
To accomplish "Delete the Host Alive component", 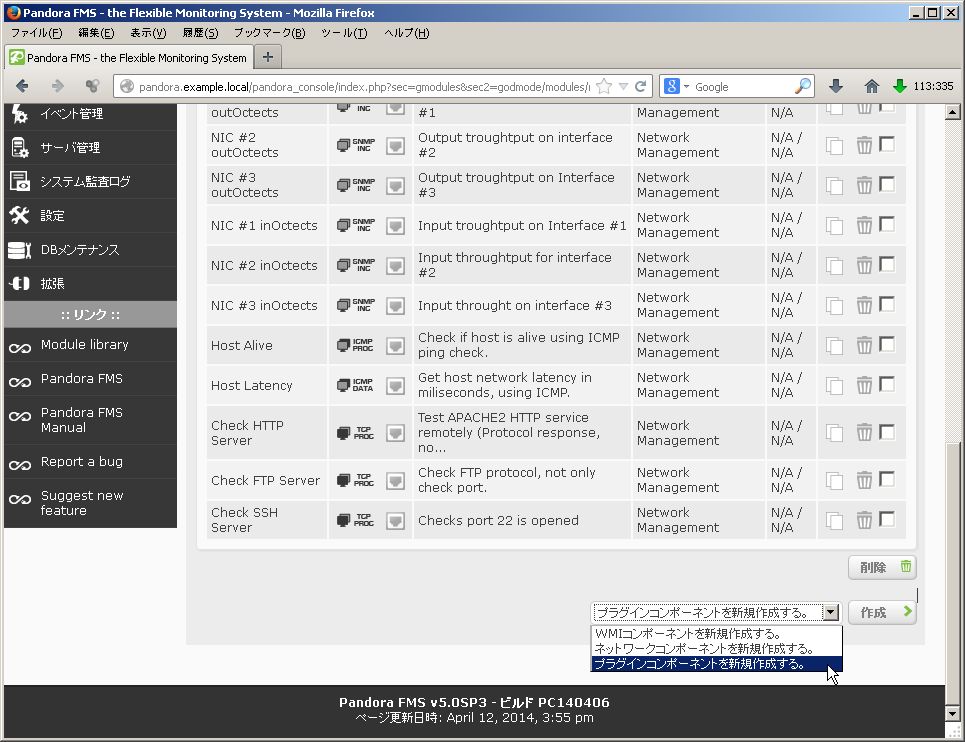I will click(864, 345).
